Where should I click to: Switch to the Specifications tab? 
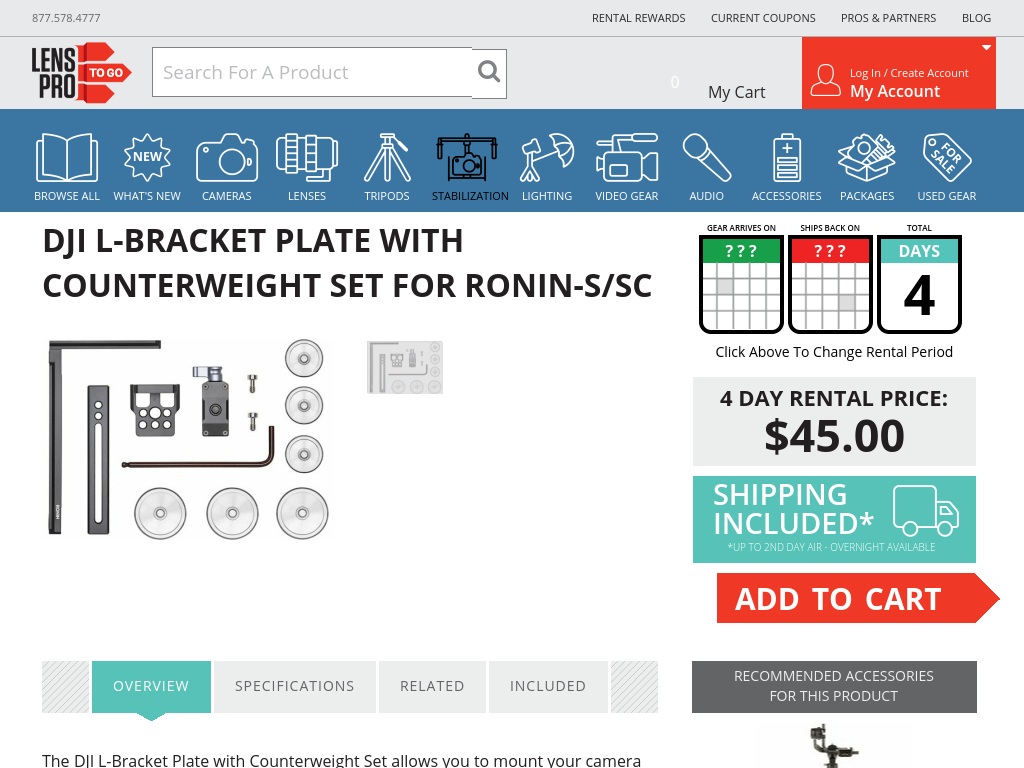point(295,686)
